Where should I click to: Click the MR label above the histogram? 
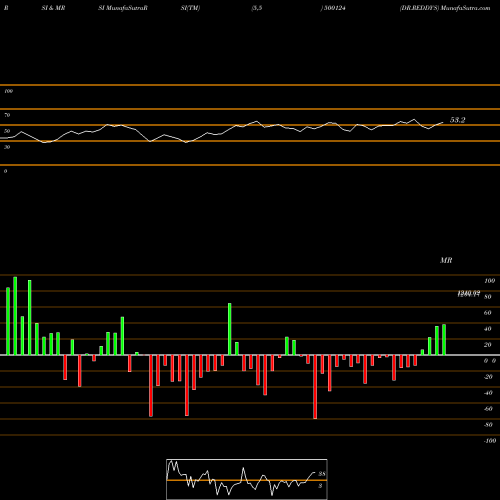(x=446, y=260)
